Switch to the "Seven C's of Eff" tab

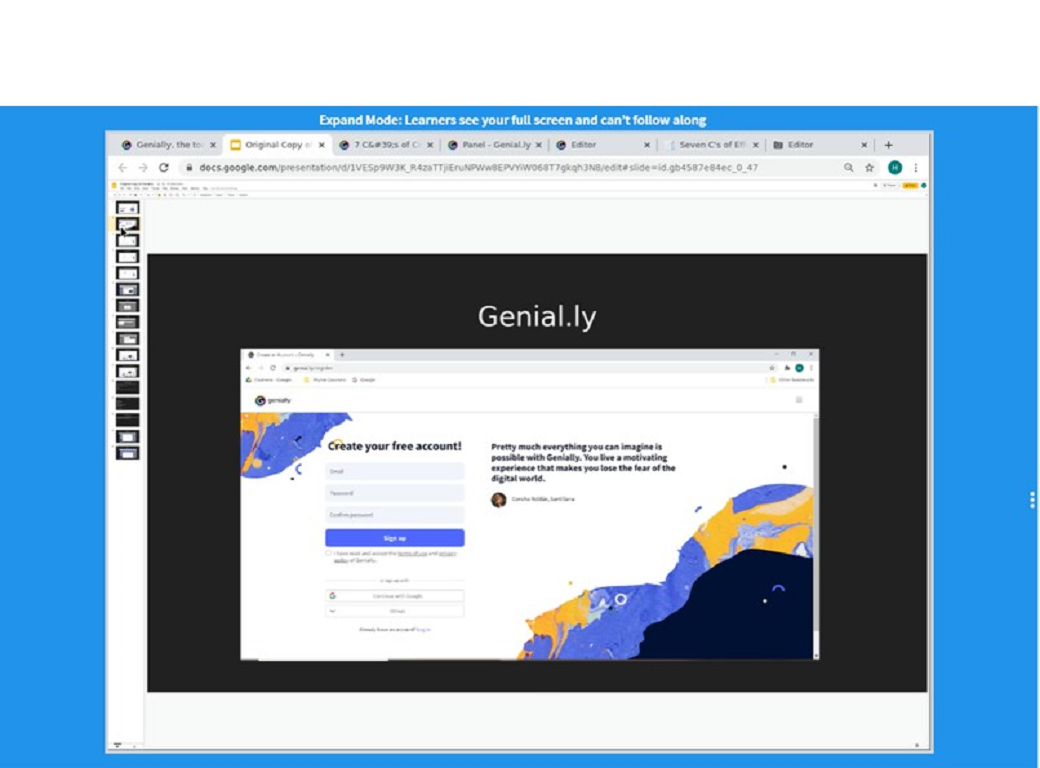point(711,145)
